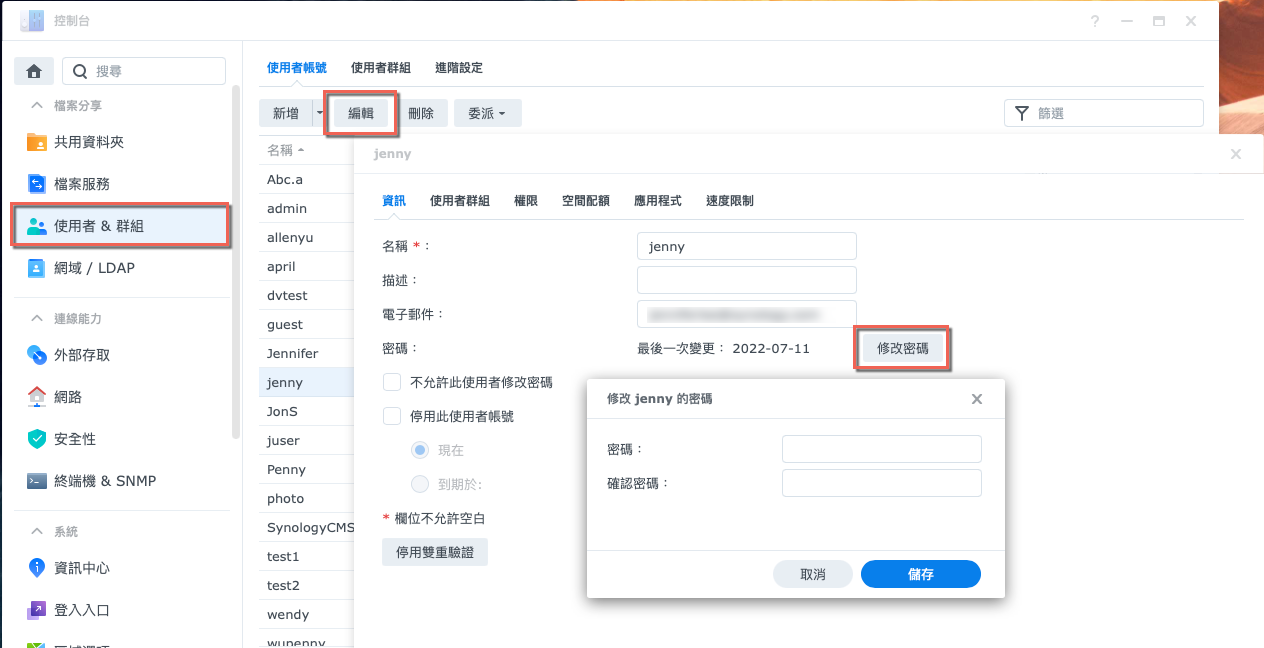Open the 資訊 tab in jenny dialog
This screenshot has width=1264, height=648.
click(x=394, y=201)
